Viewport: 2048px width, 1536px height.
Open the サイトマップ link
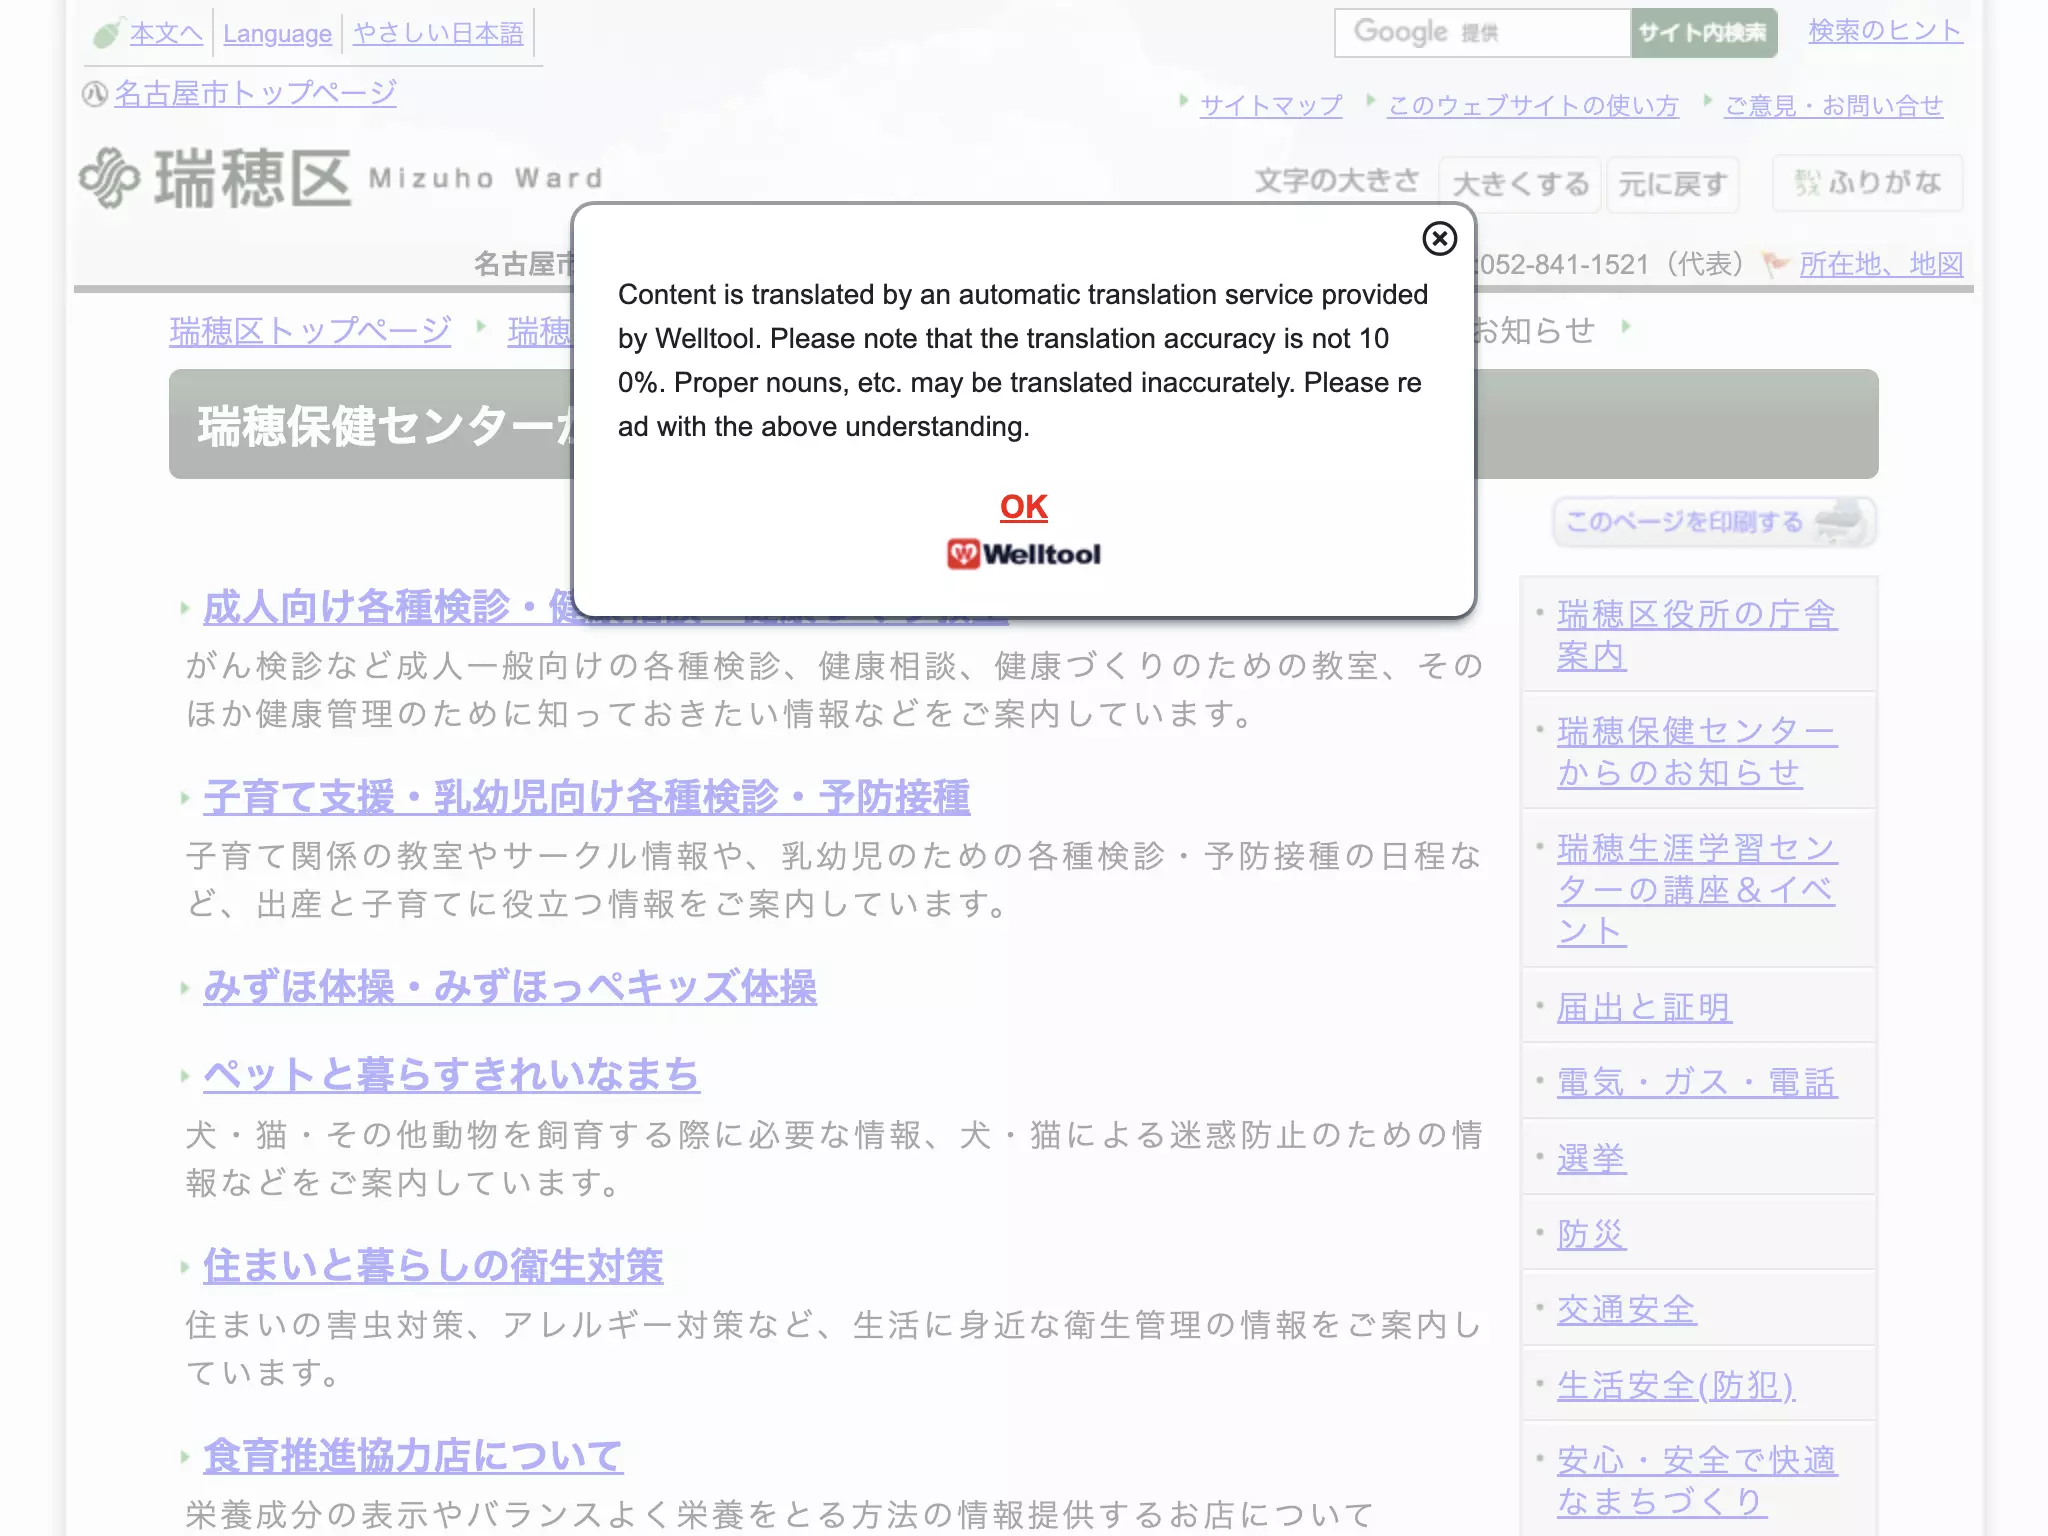tap(1271, 105)
